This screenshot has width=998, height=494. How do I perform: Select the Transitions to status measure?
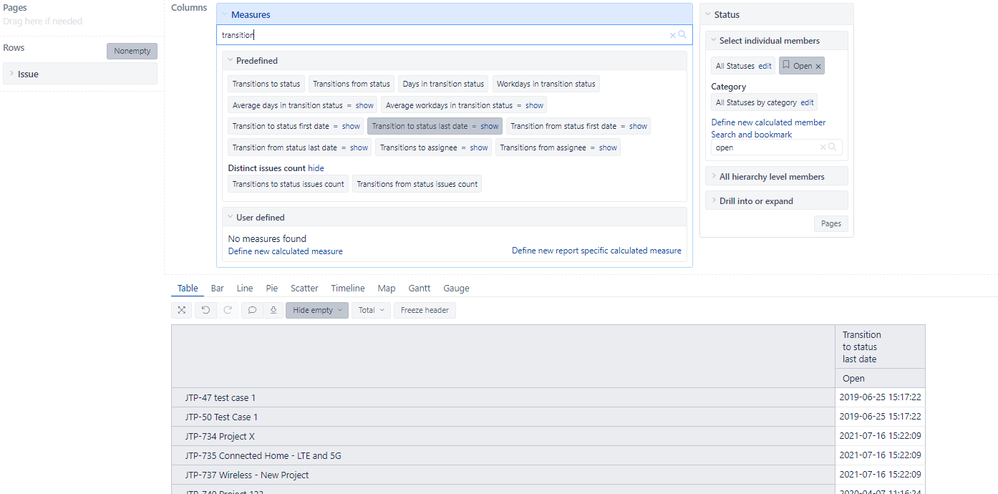coord(266,84)
